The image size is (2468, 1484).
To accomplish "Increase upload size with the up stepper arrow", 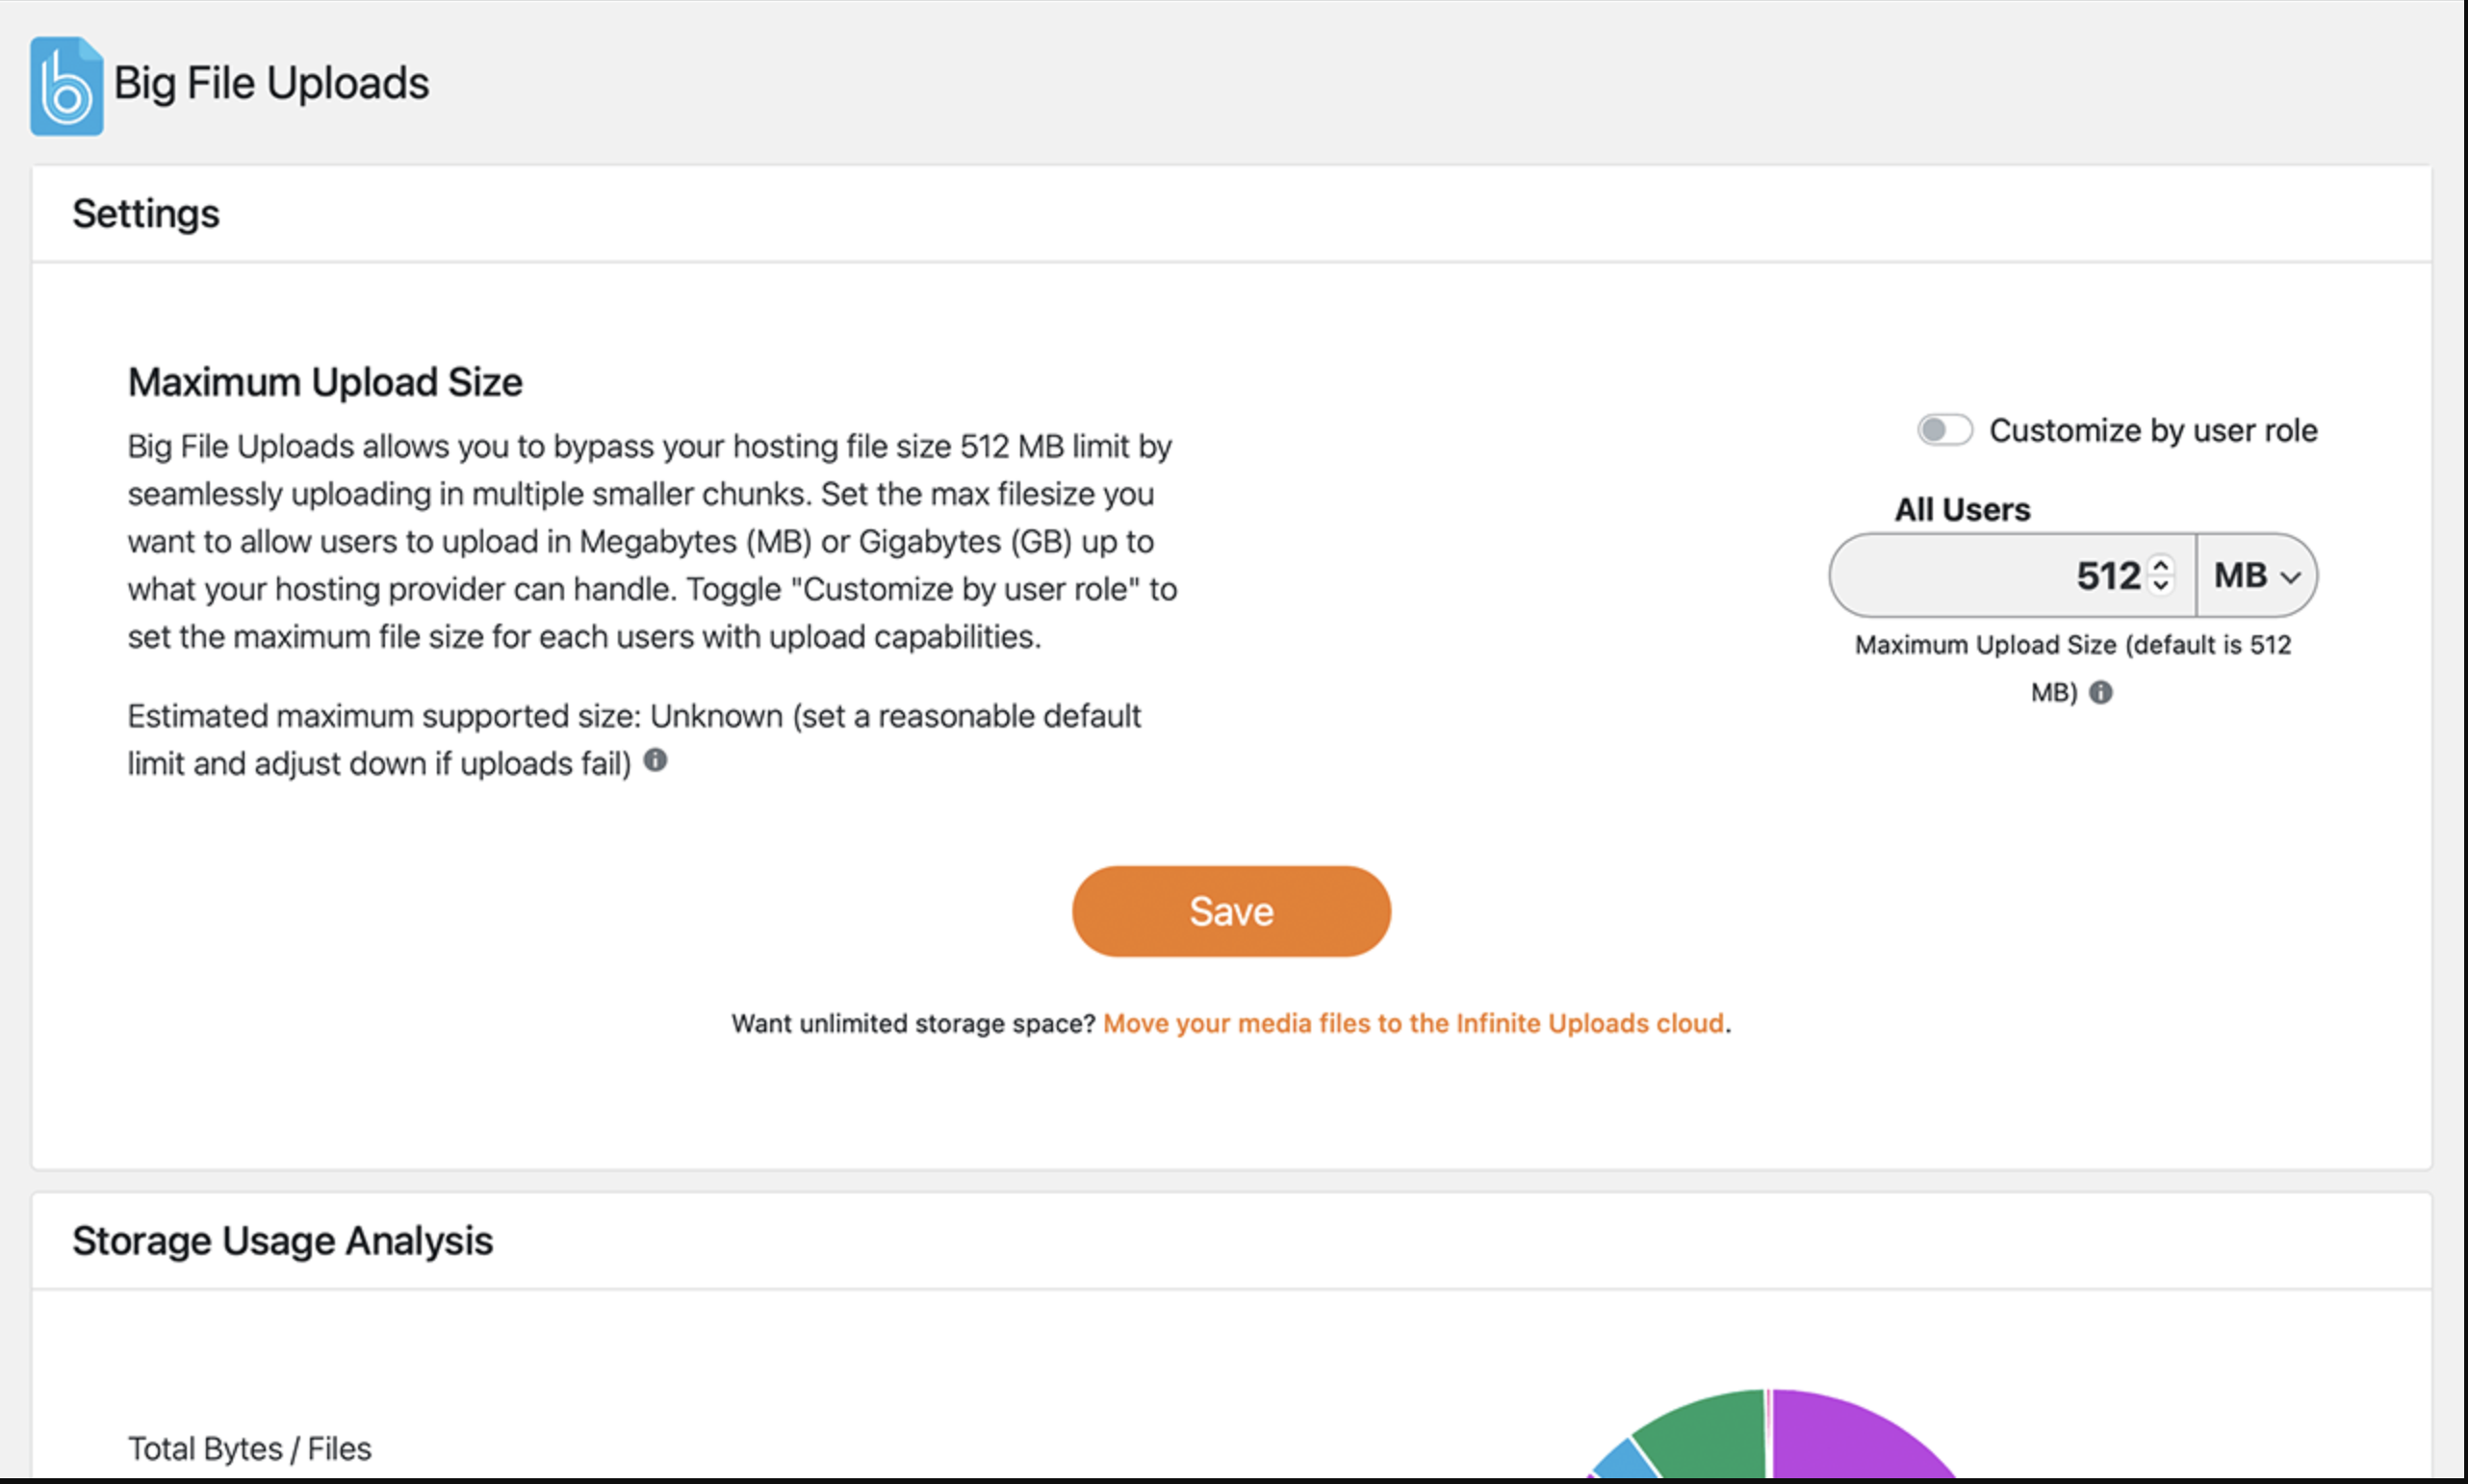I will click(x=2161, y=565).
